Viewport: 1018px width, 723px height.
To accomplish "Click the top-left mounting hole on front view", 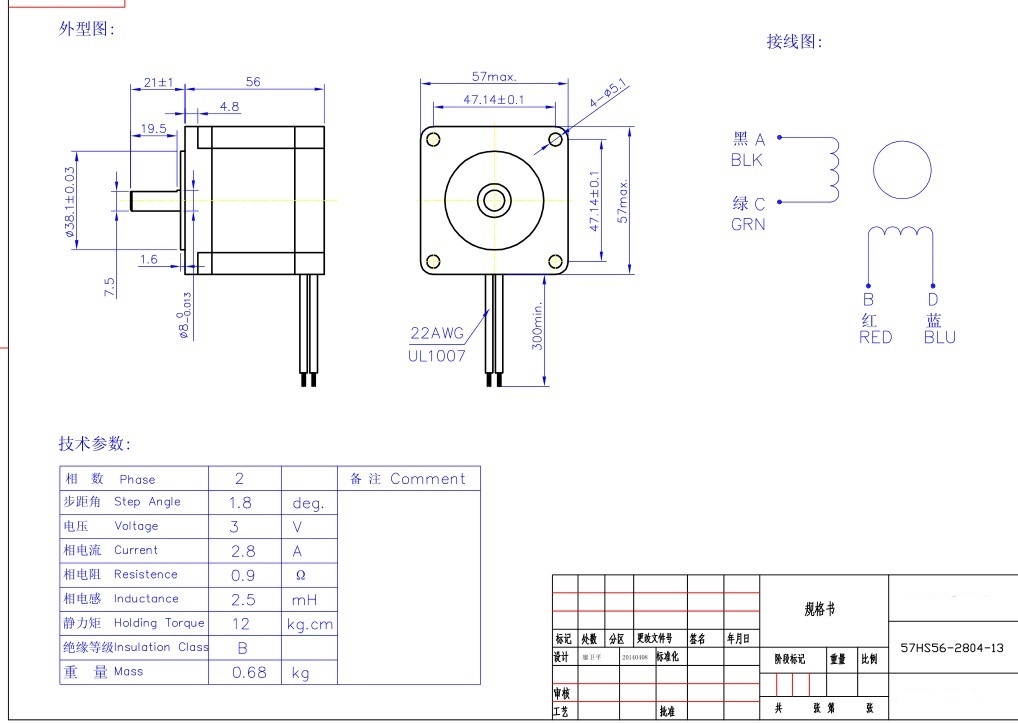I will [x=434, y=140].
